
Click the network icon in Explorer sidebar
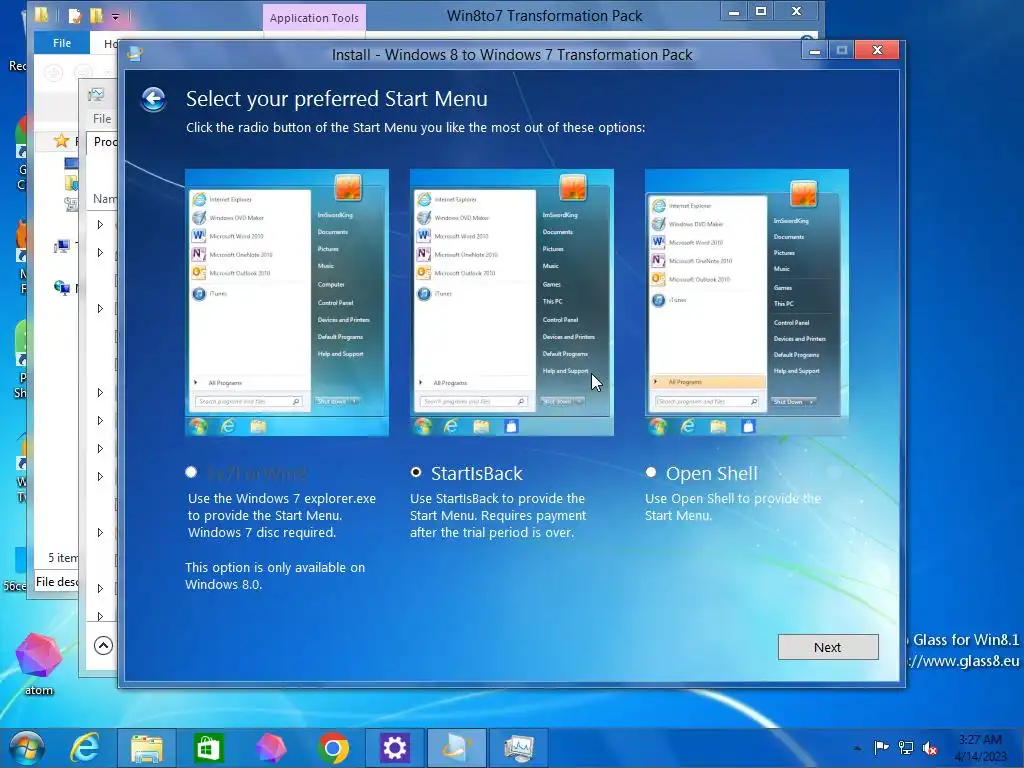pos(62,287)
